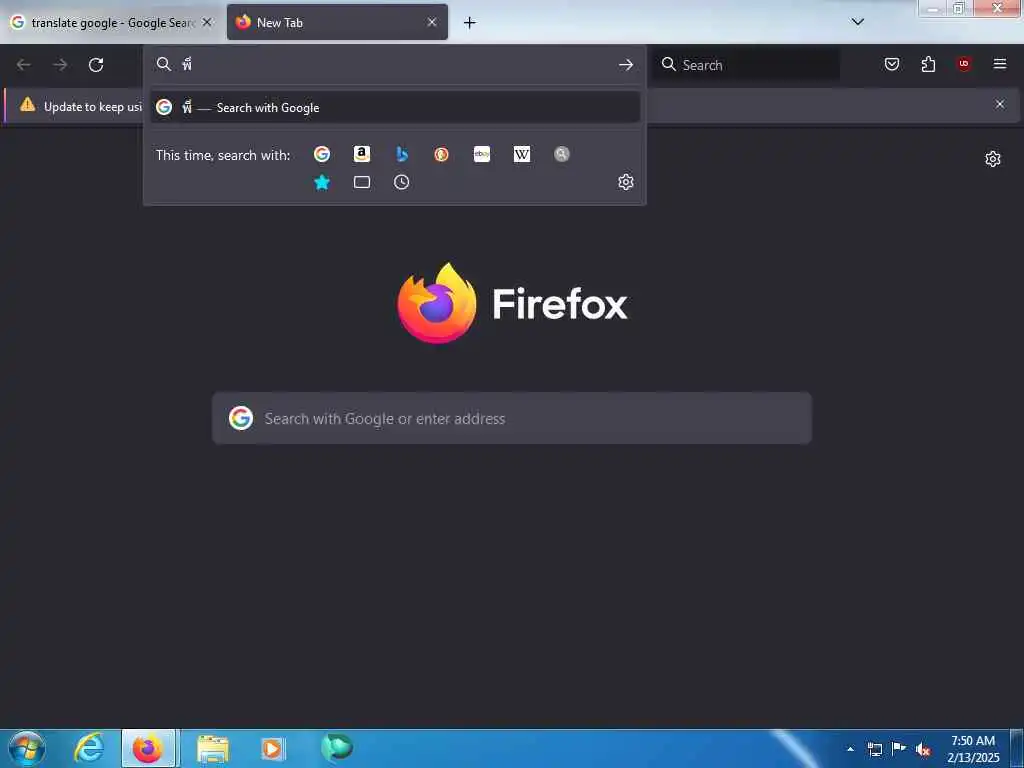Open the Extensions puzzle icon
Viewport: 1024px width, 768px height.
pyautogui.click(x=928, y=64)
